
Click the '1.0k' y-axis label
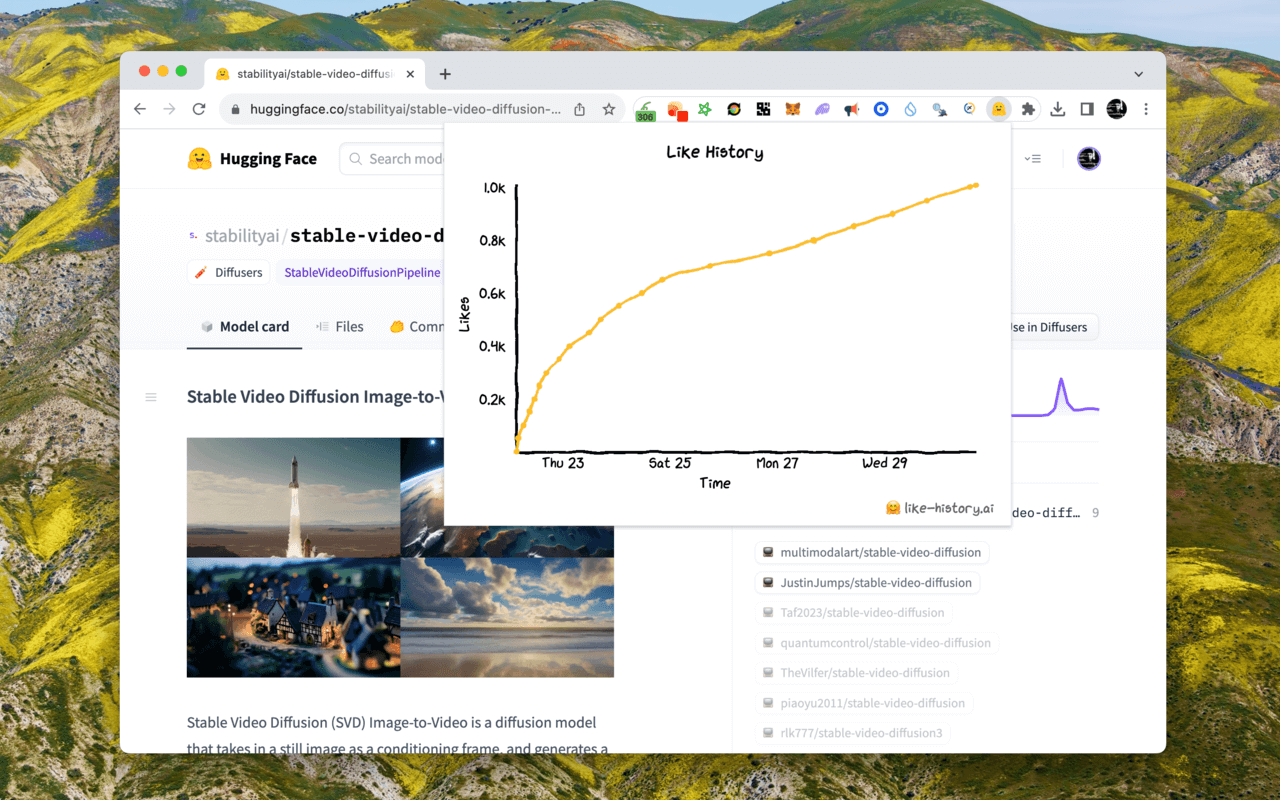click(494, 188)
